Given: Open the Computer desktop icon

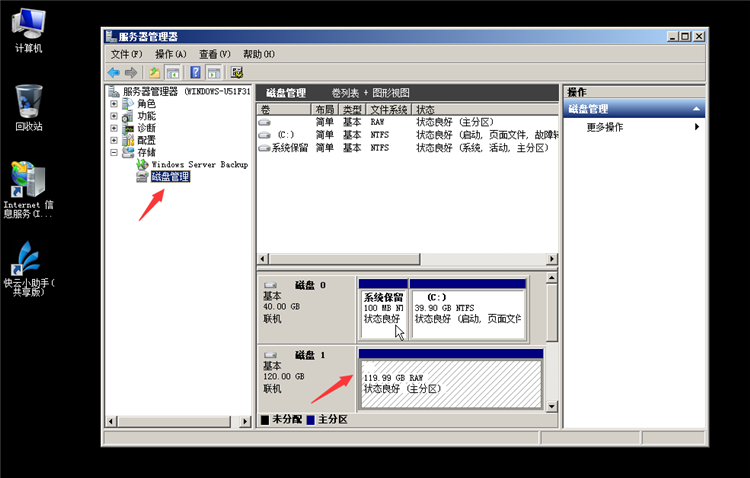Looking at the screenshot, I should 28,24.
